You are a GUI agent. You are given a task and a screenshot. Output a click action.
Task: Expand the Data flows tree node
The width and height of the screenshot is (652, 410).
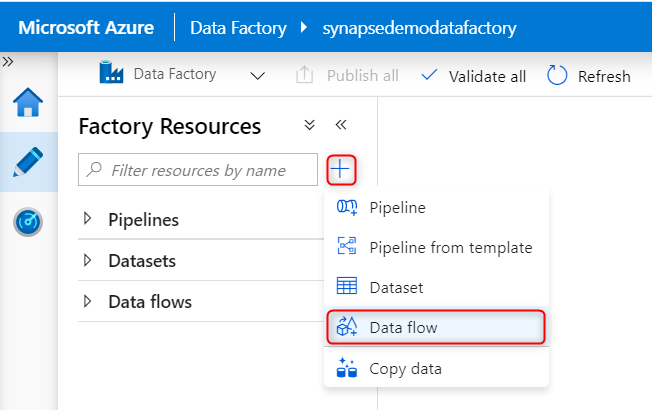87,301
